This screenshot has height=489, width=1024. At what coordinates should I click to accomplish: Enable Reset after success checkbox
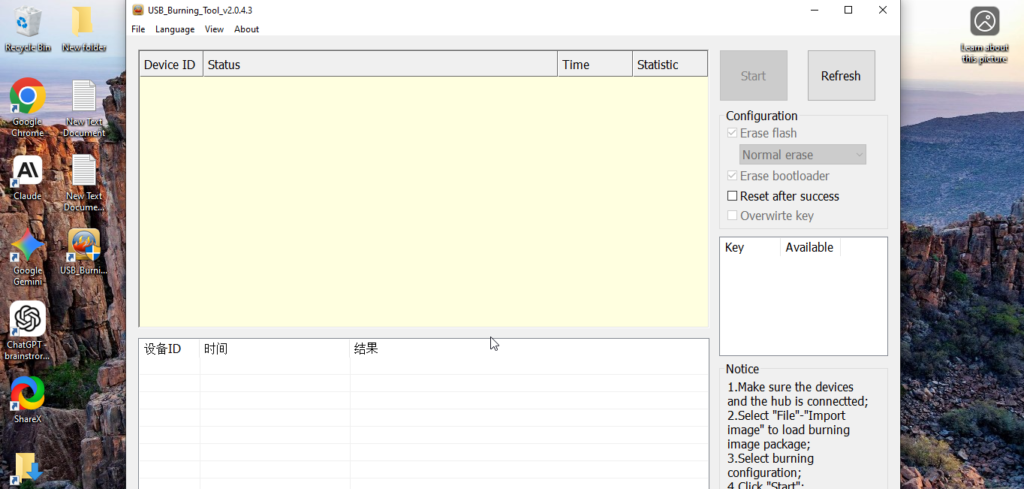pos(732,196)
